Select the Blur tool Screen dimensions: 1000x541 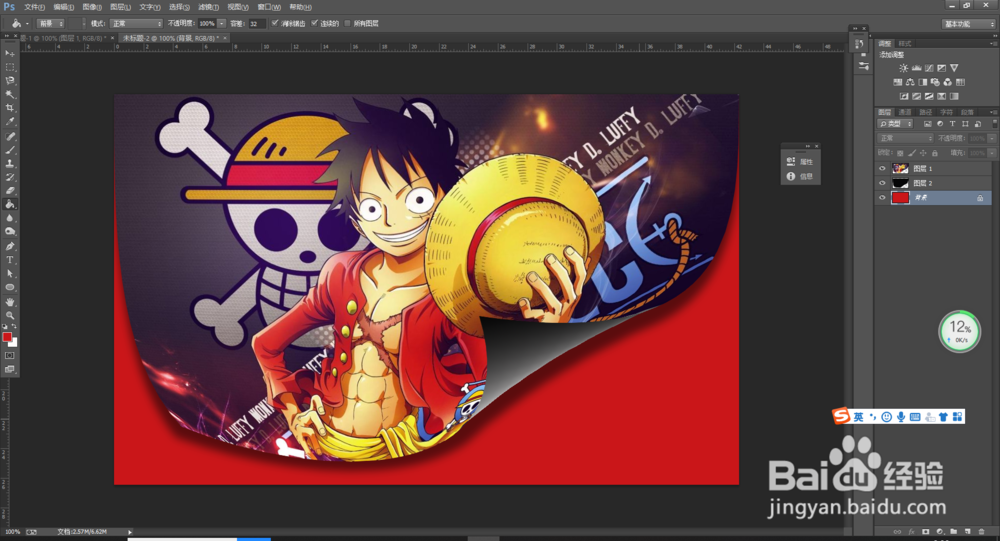pos(10,218)
